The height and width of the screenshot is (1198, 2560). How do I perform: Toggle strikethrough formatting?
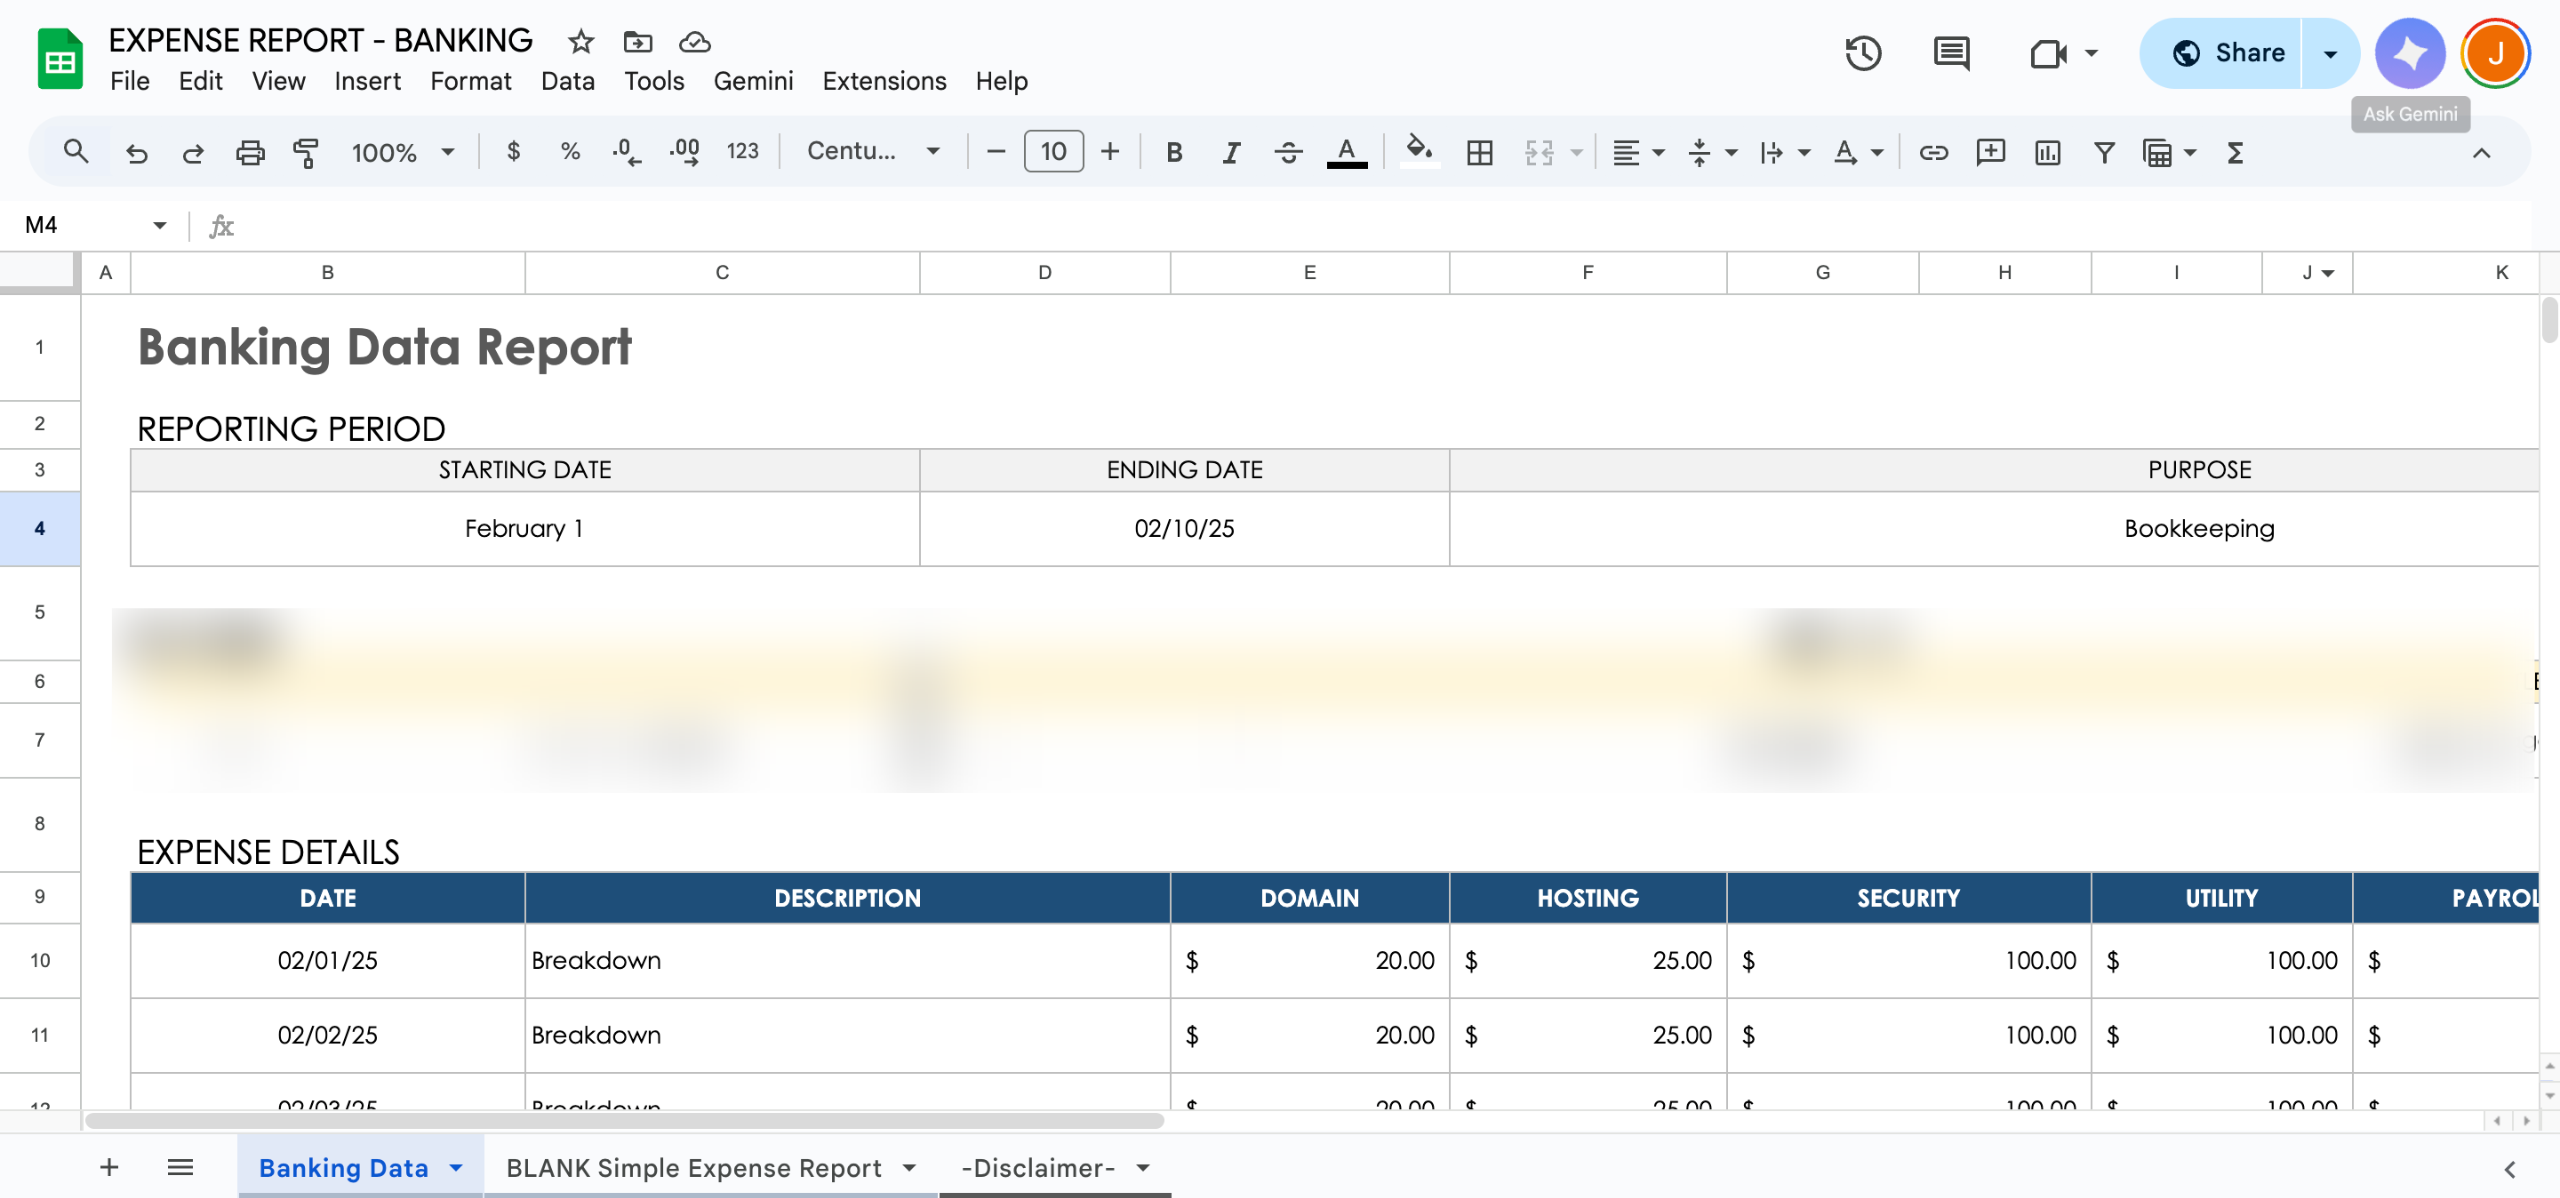pos(1288,152)
